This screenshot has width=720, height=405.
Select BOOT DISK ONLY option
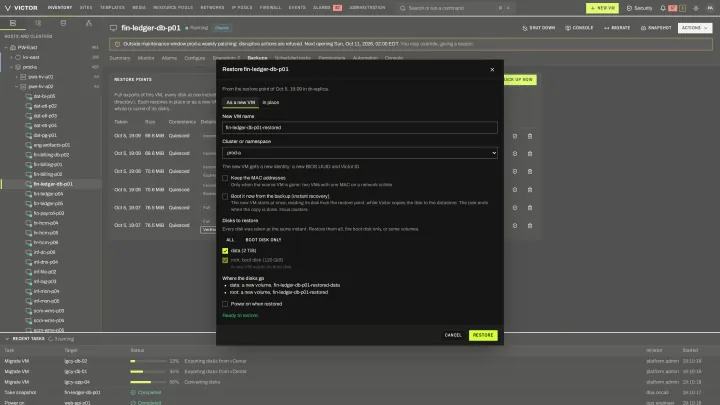click(x=263, y=240)
